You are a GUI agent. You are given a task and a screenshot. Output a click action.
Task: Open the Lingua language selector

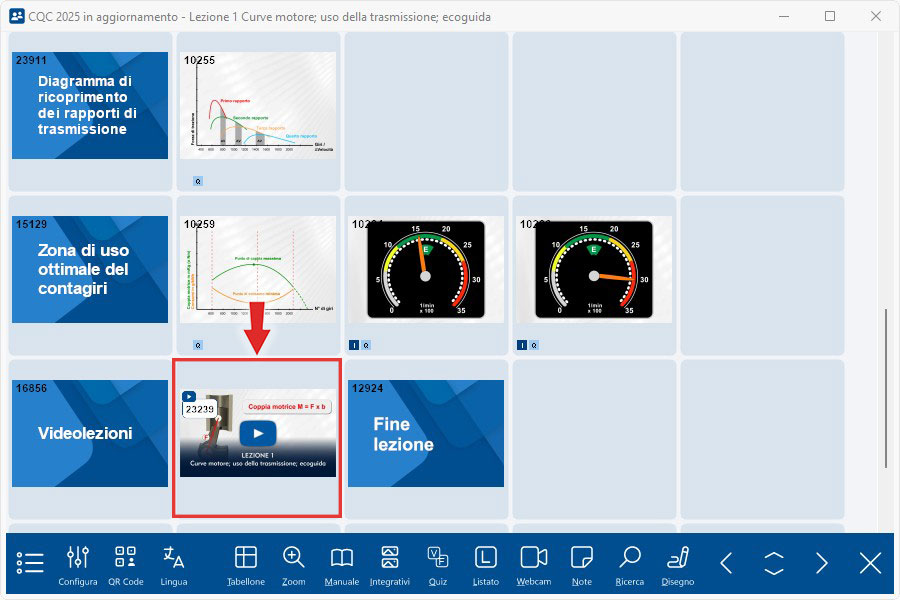174,563
